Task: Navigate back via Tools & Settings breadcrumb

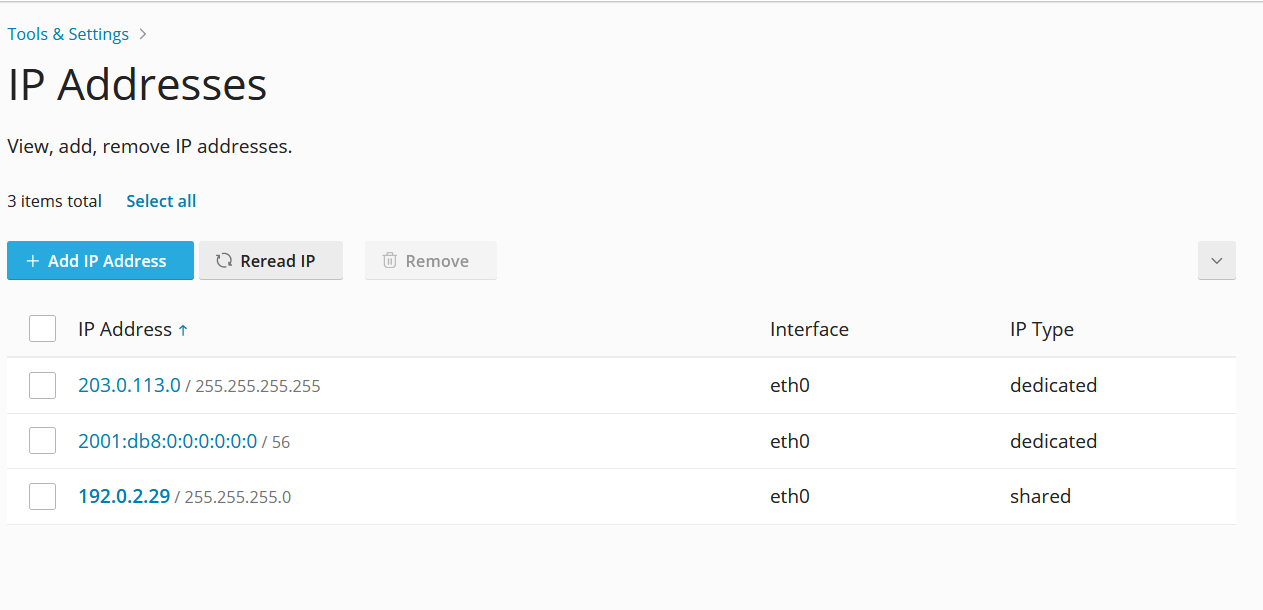Action: point(67,33)
